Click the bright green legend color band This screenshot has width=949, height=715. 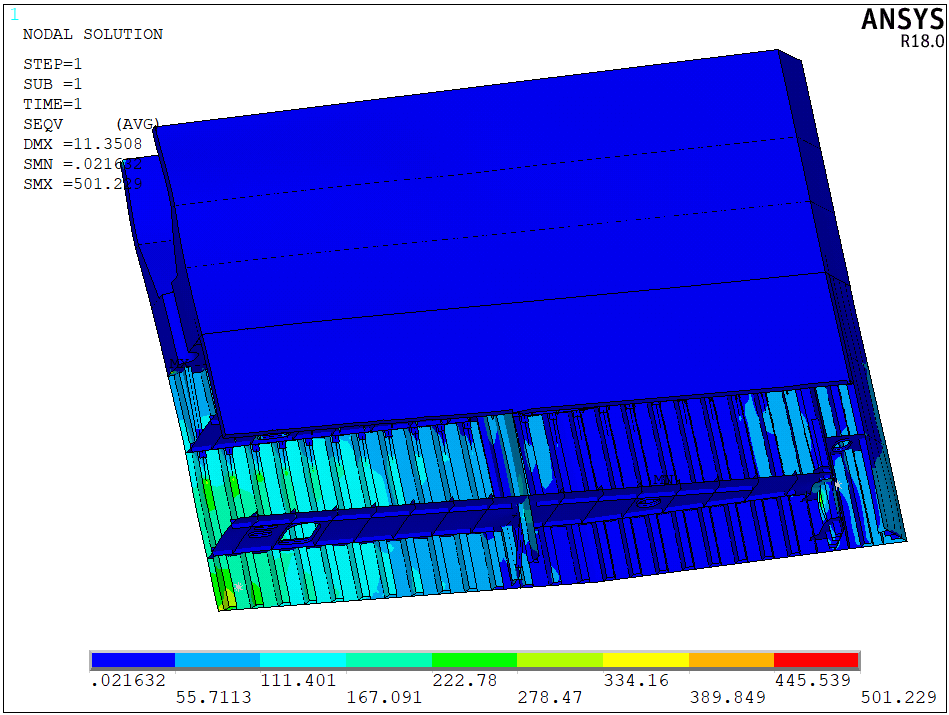pos(474,660)
